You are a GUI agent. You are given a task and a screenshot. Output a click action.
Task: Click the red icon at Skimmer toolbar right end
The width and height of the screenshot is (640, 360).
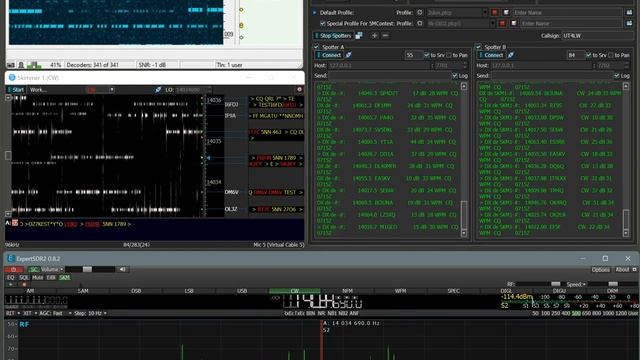pos(299,90)
